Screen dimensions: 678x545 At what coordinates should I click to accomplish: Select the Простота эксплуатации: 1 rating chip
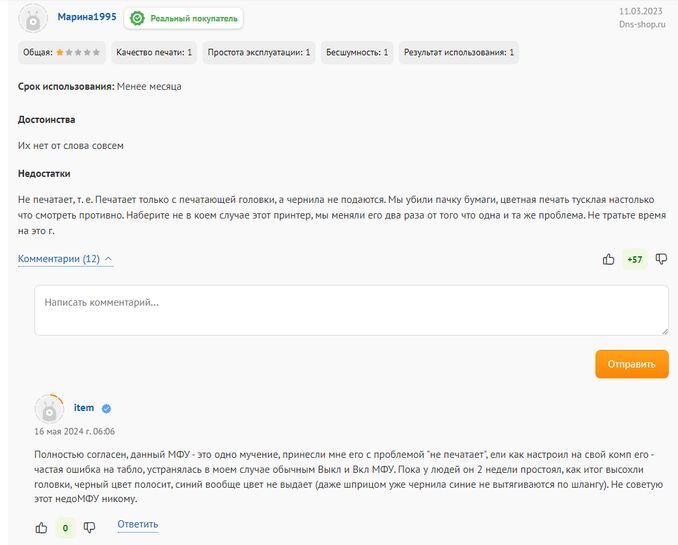coord(259,52)
